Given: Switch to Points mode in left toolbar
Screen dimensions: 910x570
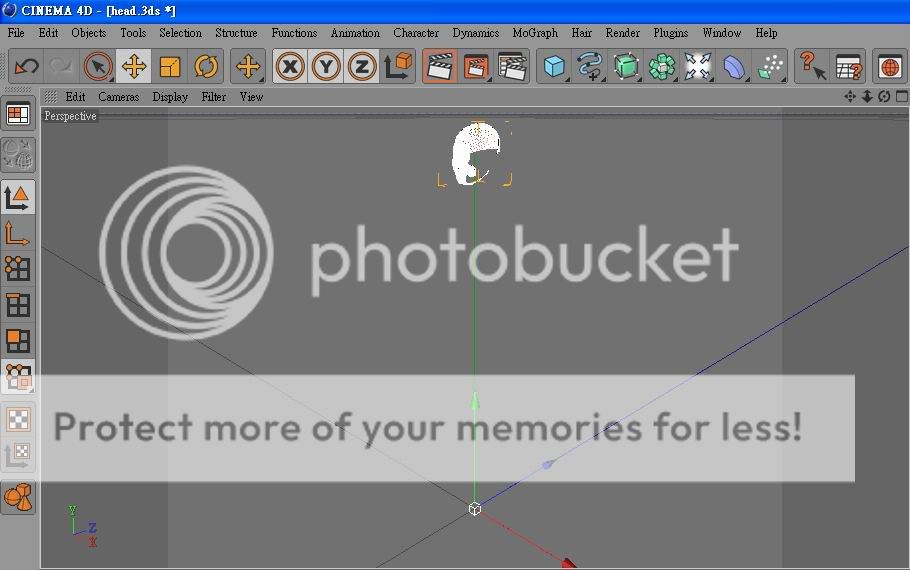Looking at the screenshot, I should pyautogui.click(x=18, y=268).
